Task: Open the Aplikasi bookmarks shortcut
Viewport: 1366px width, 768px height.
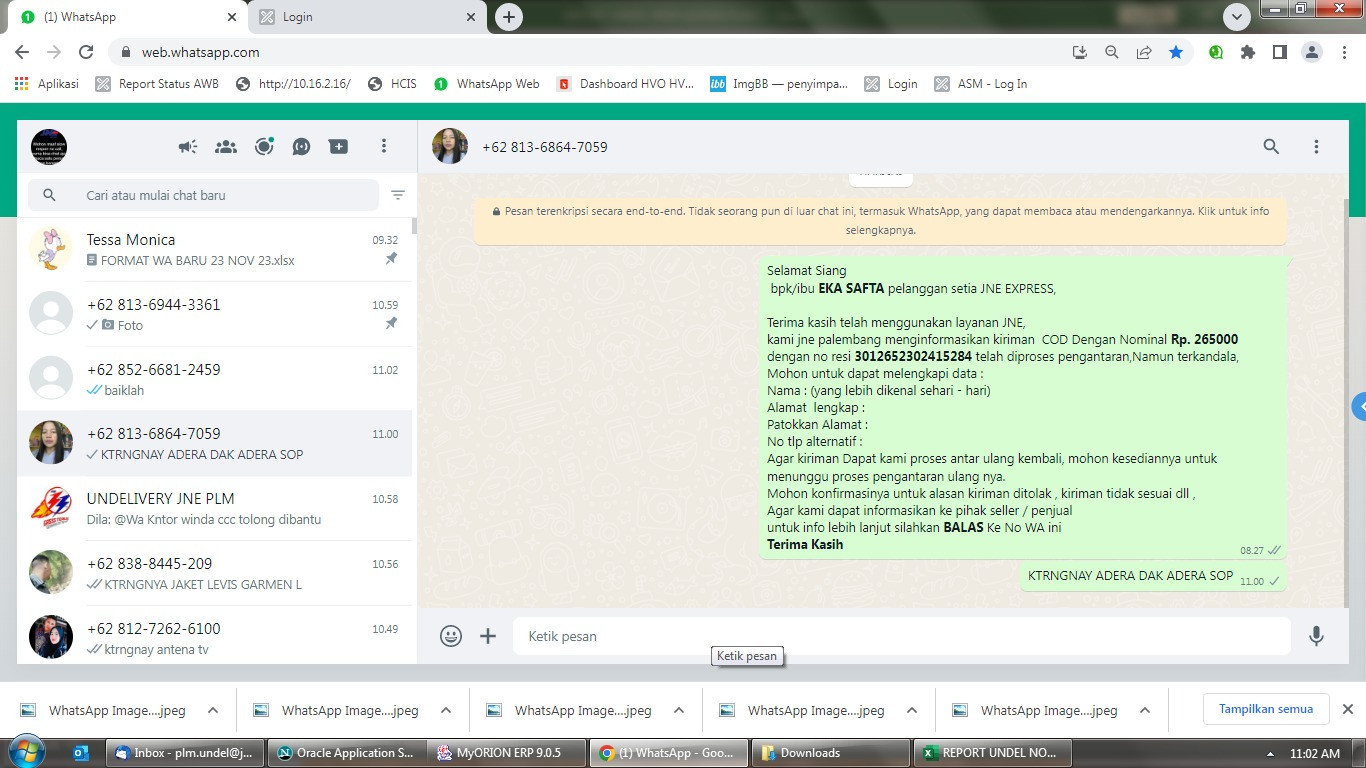Action: coord(47,84)
